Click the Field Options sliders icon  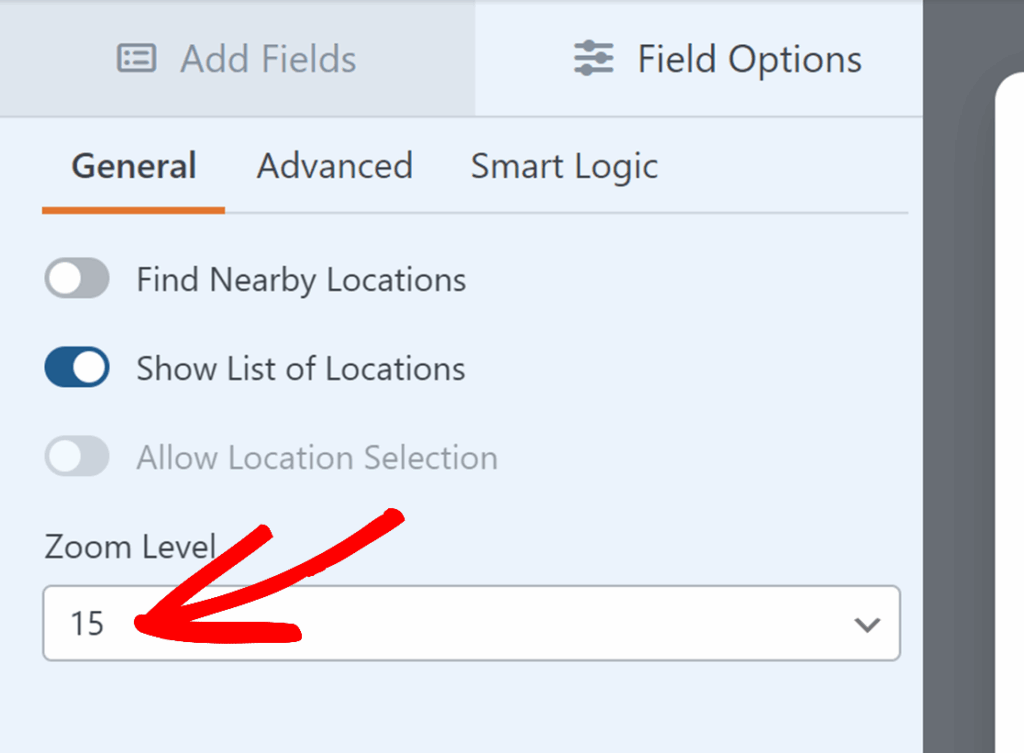click(594, 58)
